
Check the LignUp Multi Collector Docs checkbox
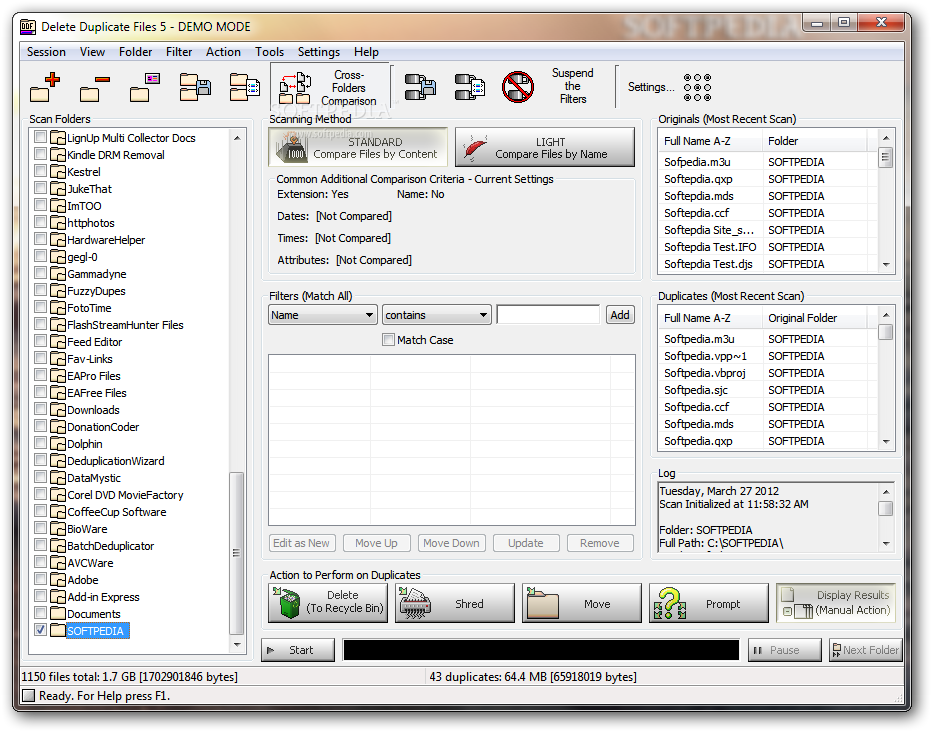coord(40,137)
